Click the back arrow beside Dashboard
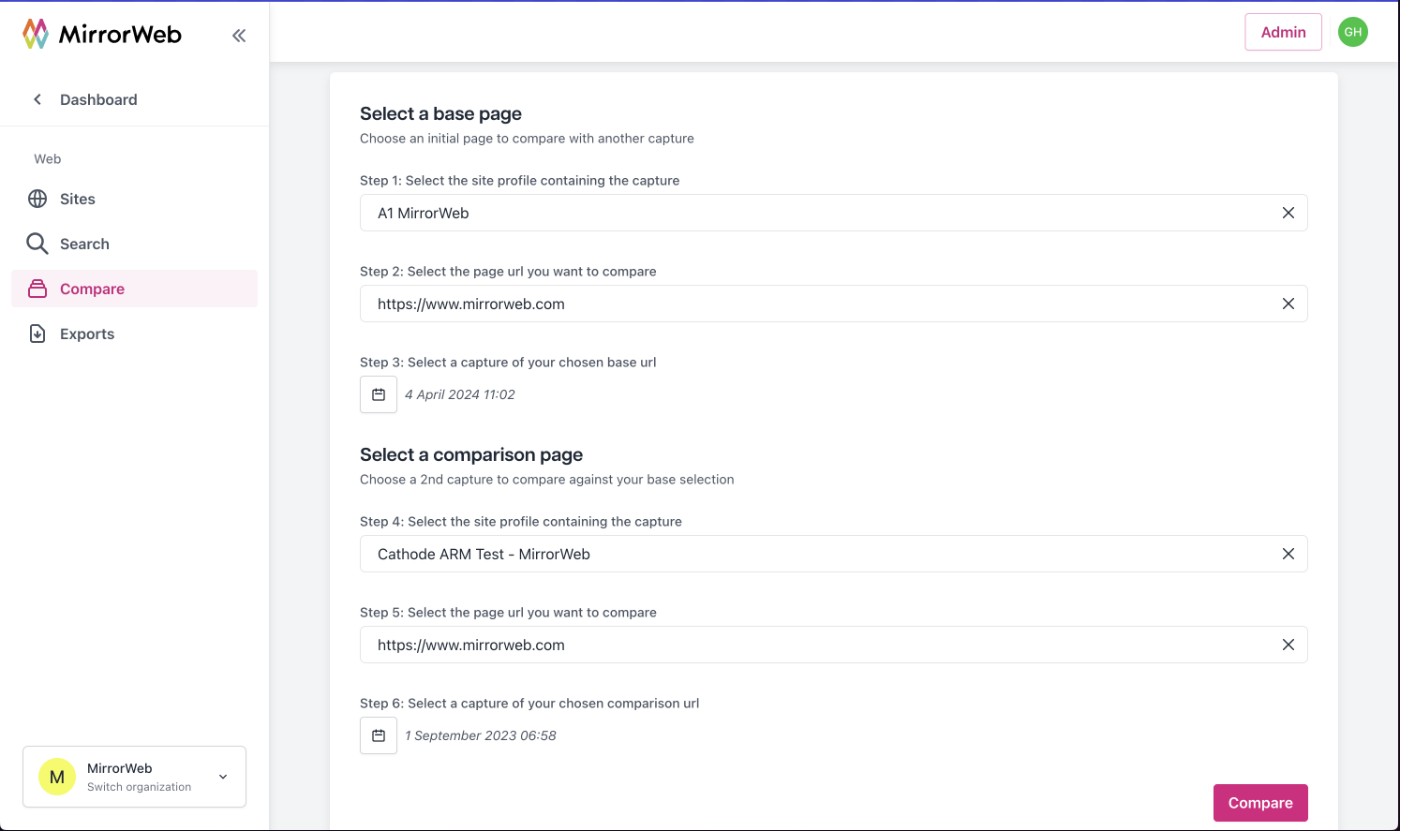Viewport: 1402px width, 832px height. (x=38, y=99)
